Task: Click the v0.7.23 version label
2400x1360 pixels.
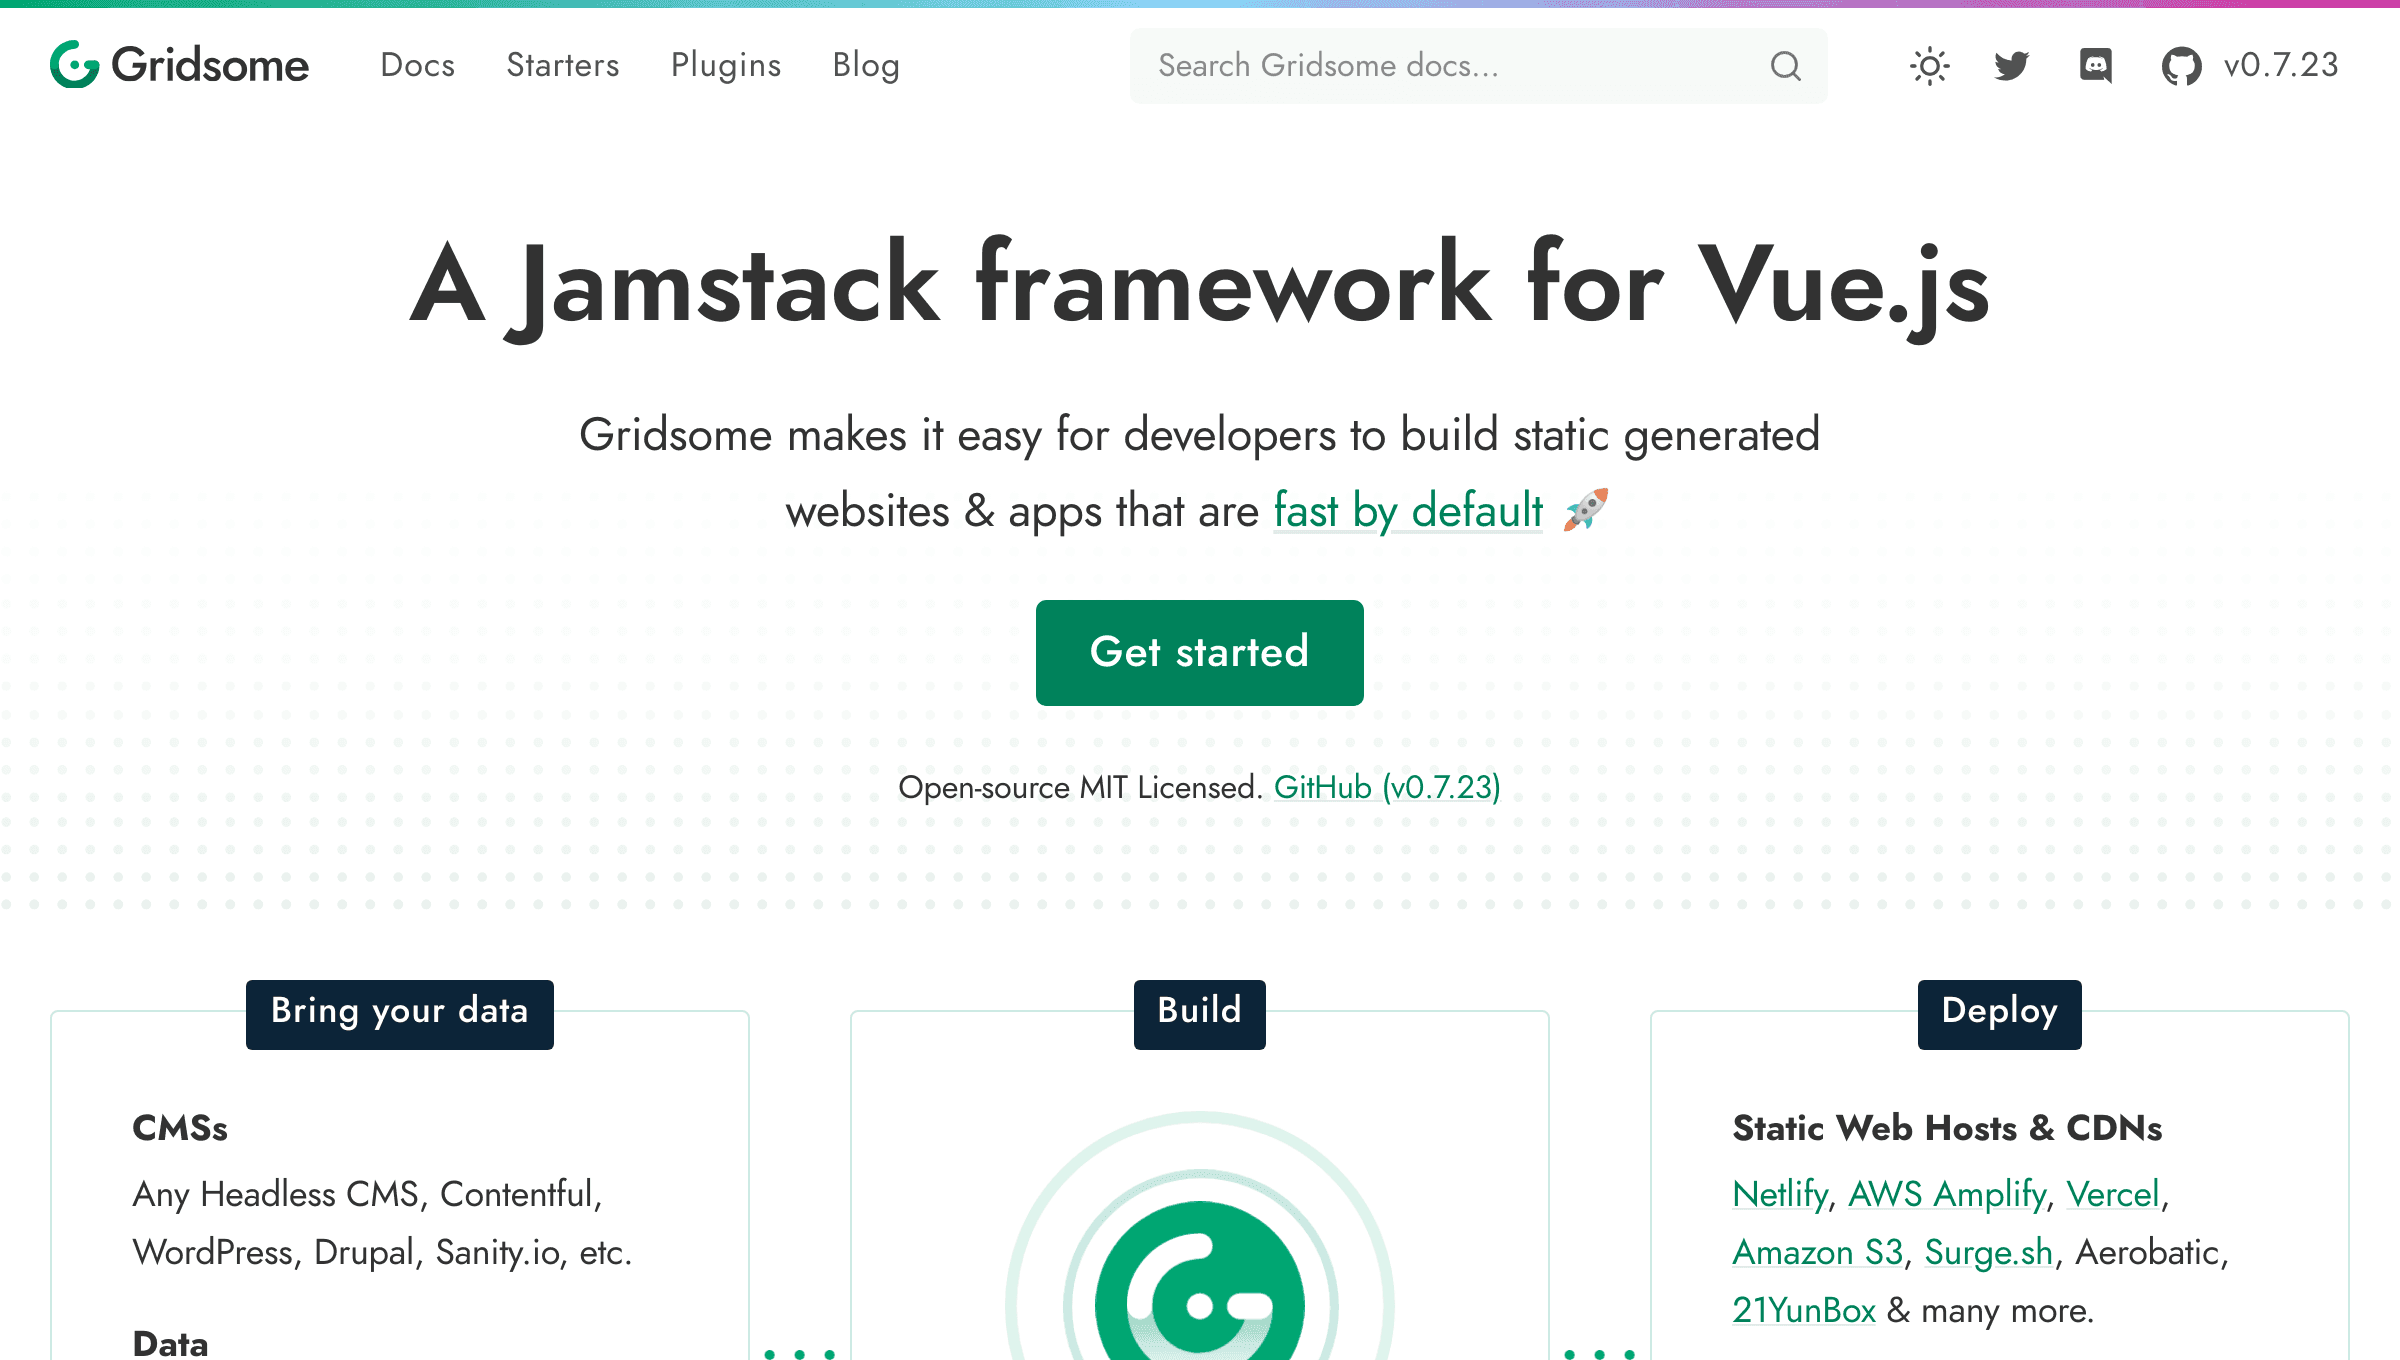Action: click(x=2281, y=65)
